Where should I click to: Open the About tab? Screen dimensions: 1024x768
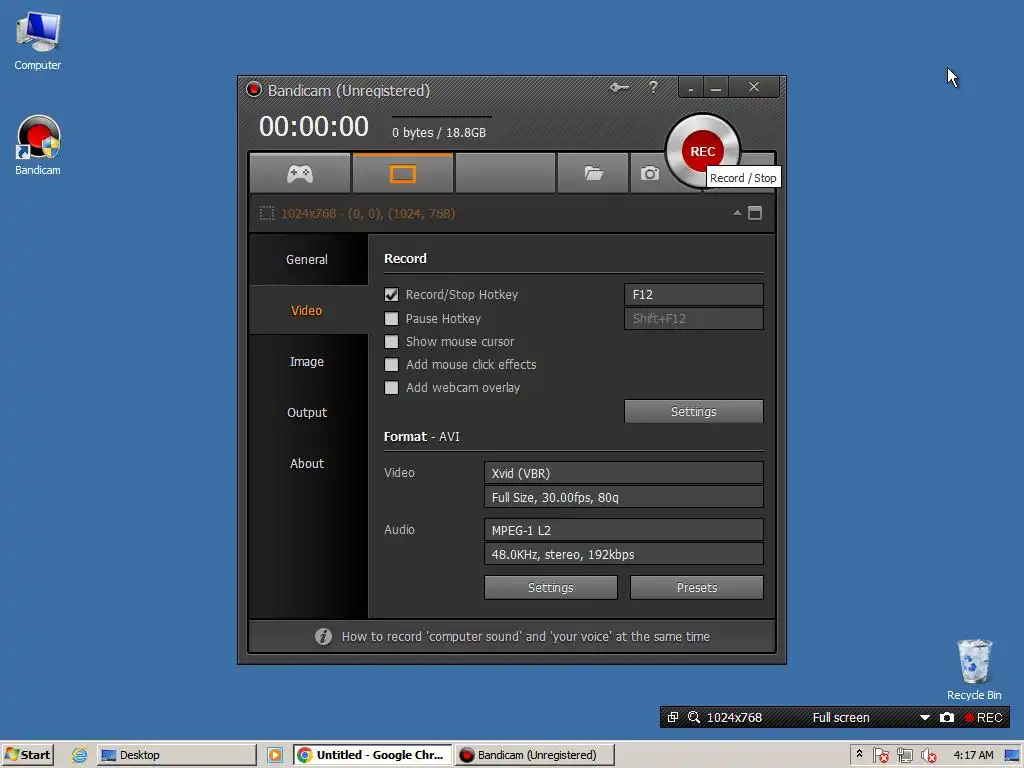tap(307, 463)
